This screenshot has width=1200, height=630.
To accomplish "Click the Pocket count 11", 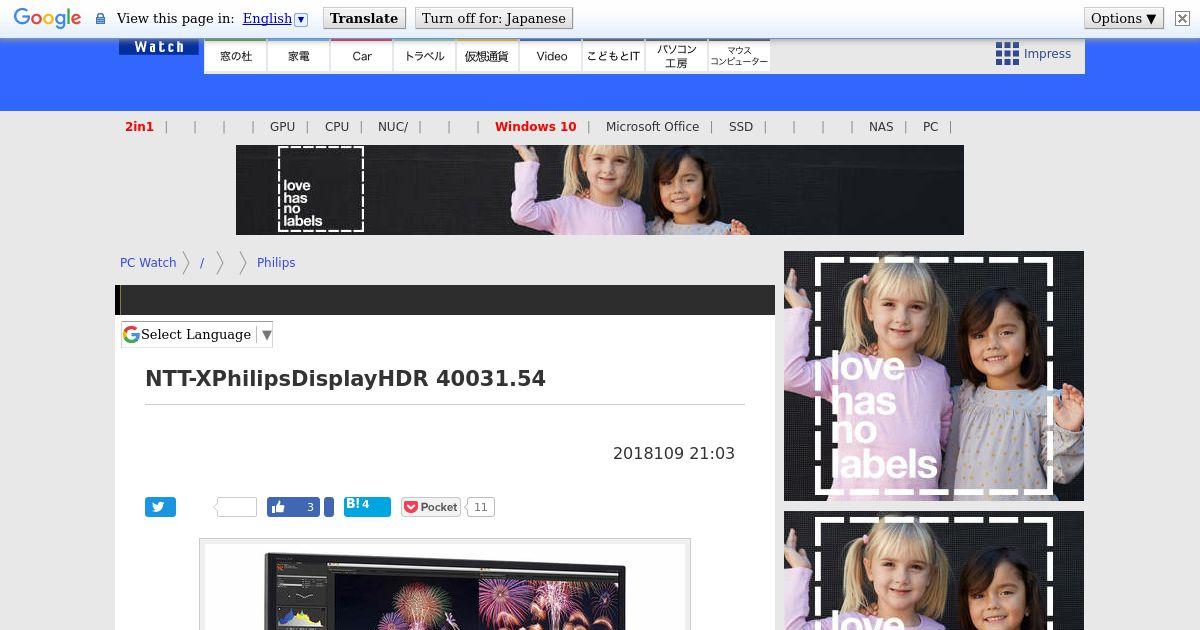I will (x=480, y=507).
